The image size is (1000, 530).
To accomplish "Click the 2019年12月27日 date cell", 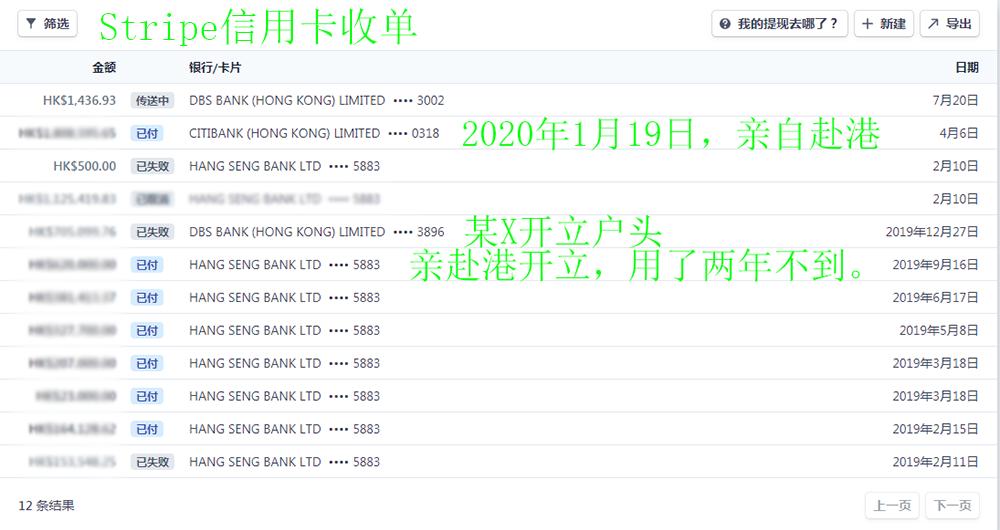I will (x=932, y=232).
